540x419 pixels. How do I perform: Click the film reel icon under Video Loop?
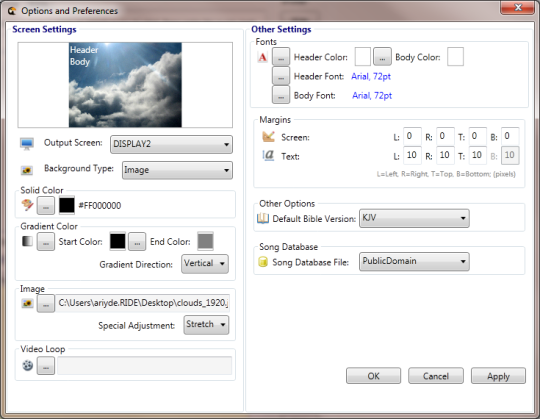coord(28,365)
